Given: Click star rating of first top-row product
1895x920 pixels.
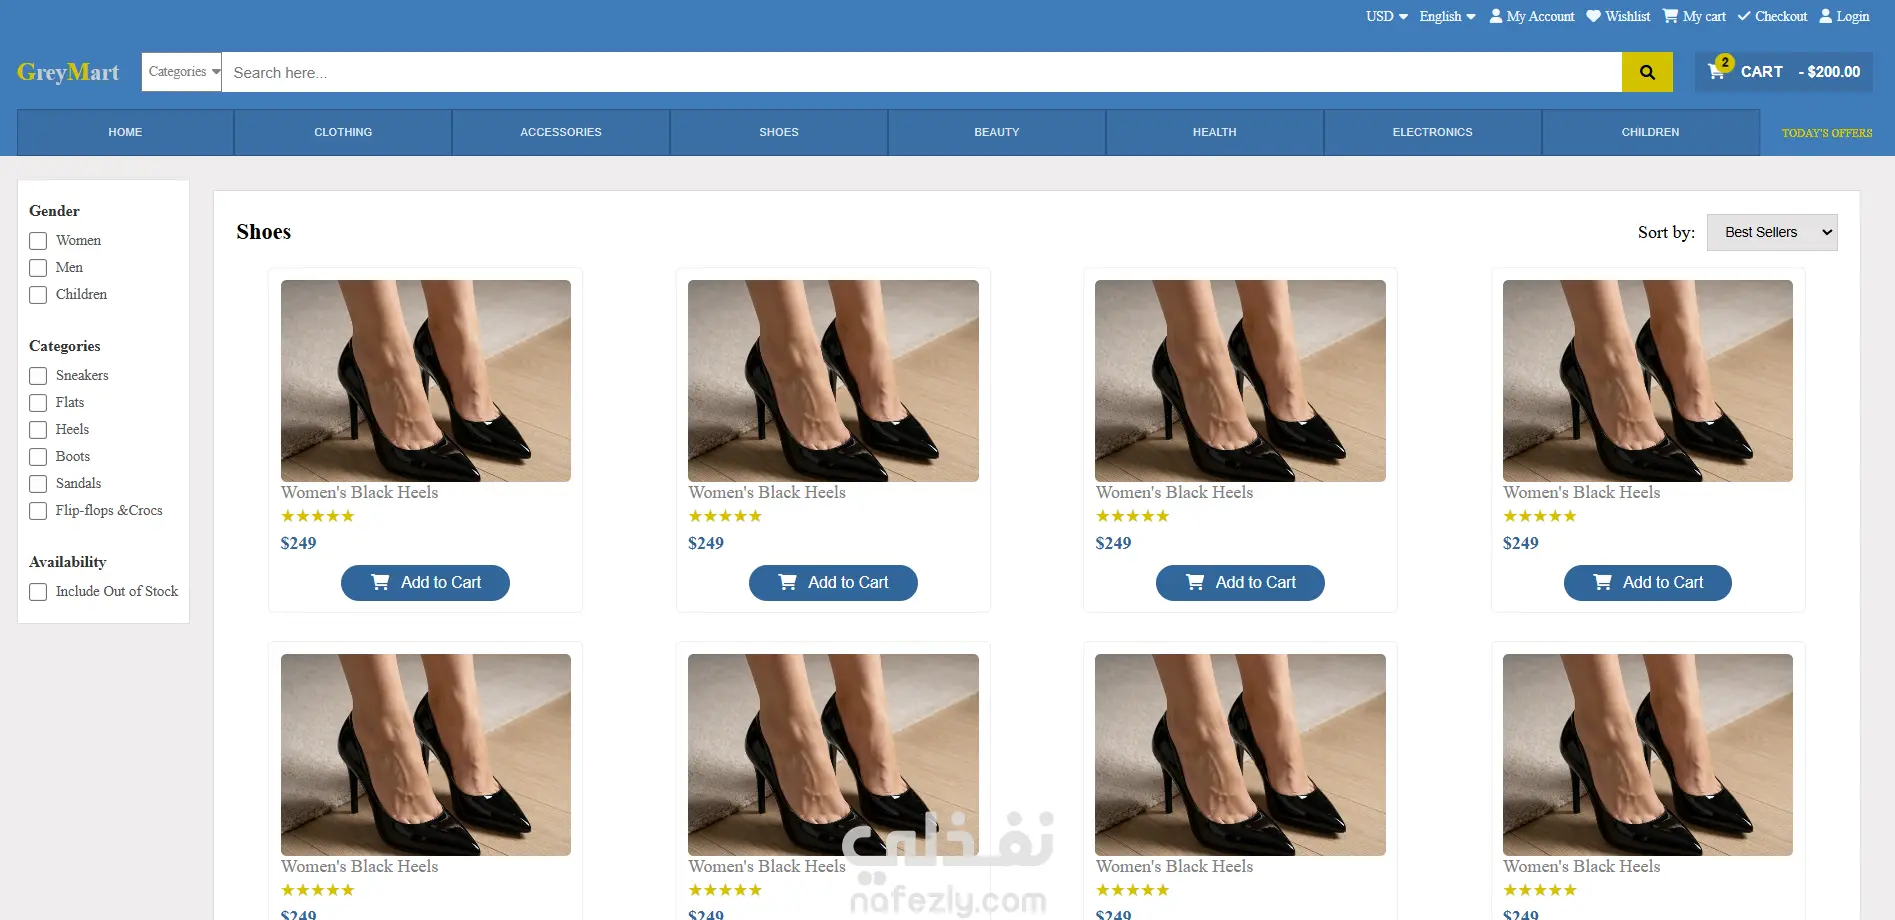Looking at the screenshot, I should pyautogui.click(x=318, y=516).
